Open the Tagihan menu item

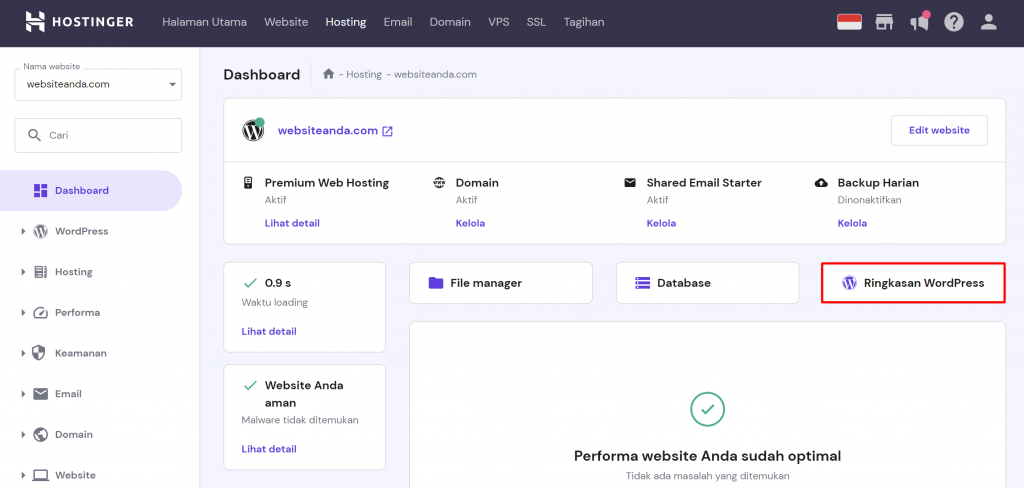point(583,21)
